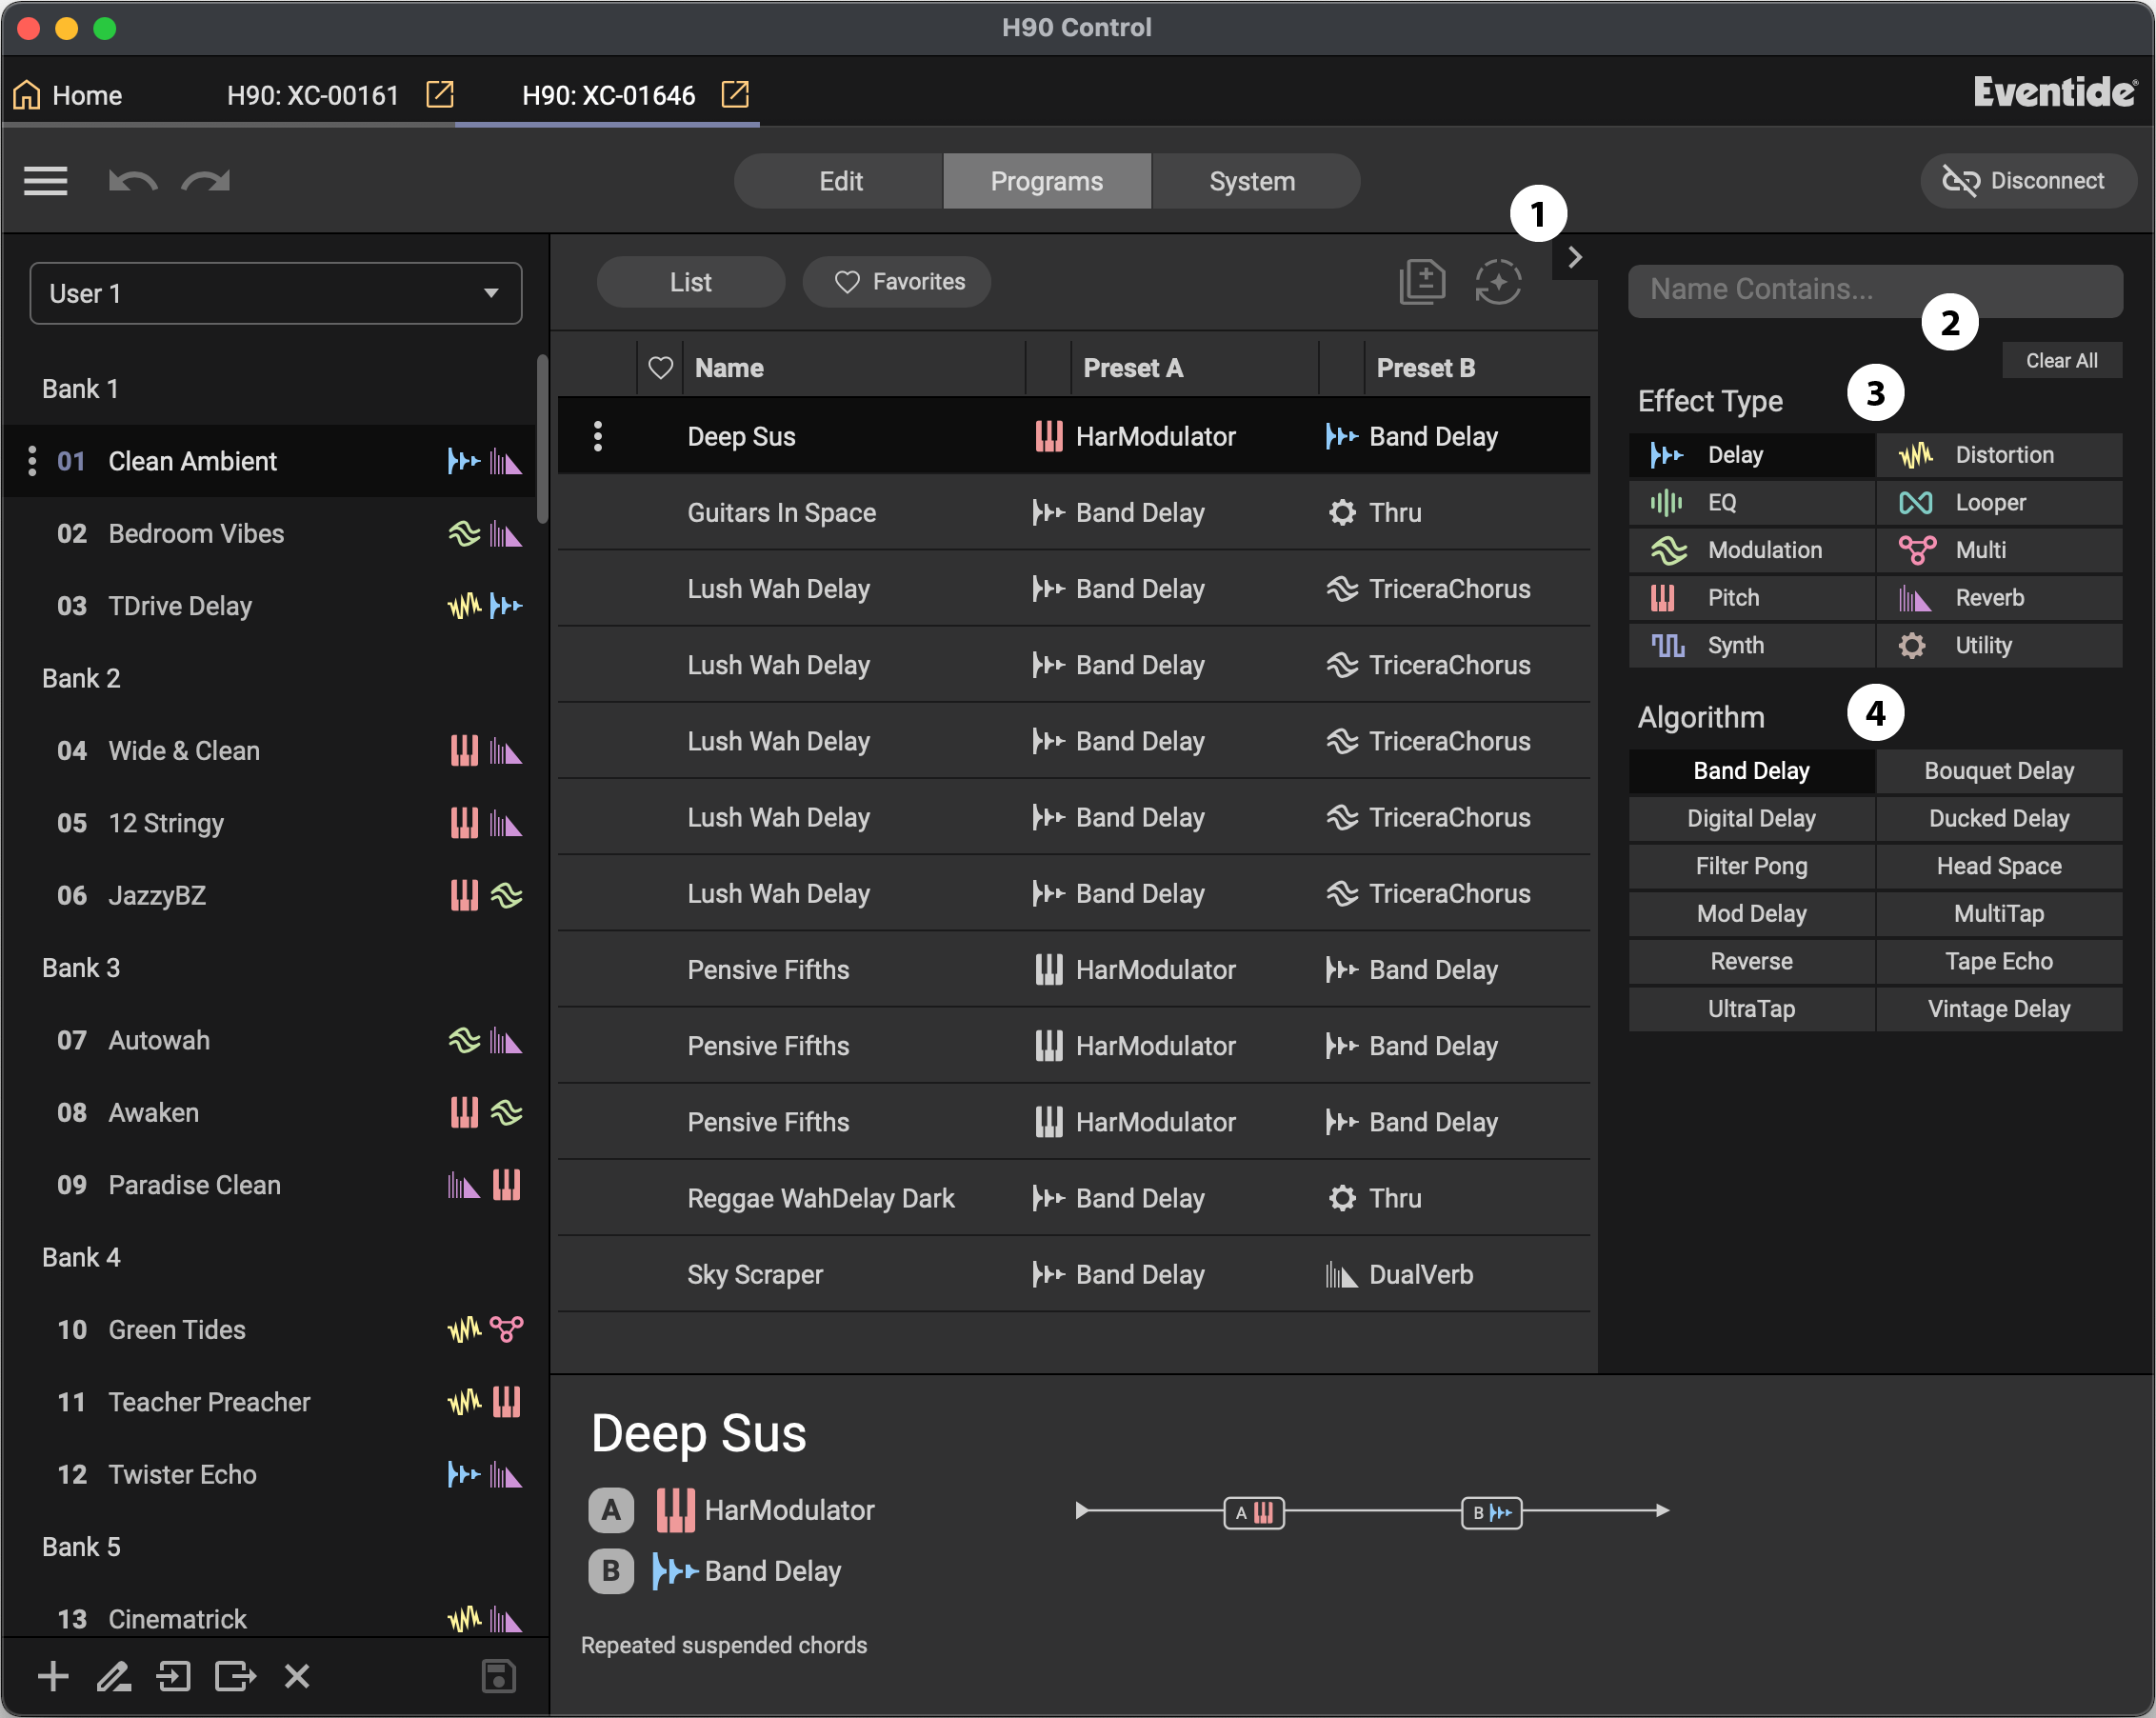This screenshot has width=2156, height=1718.
Task: Switch to the Programs tab
Action: click(1047, 181)
